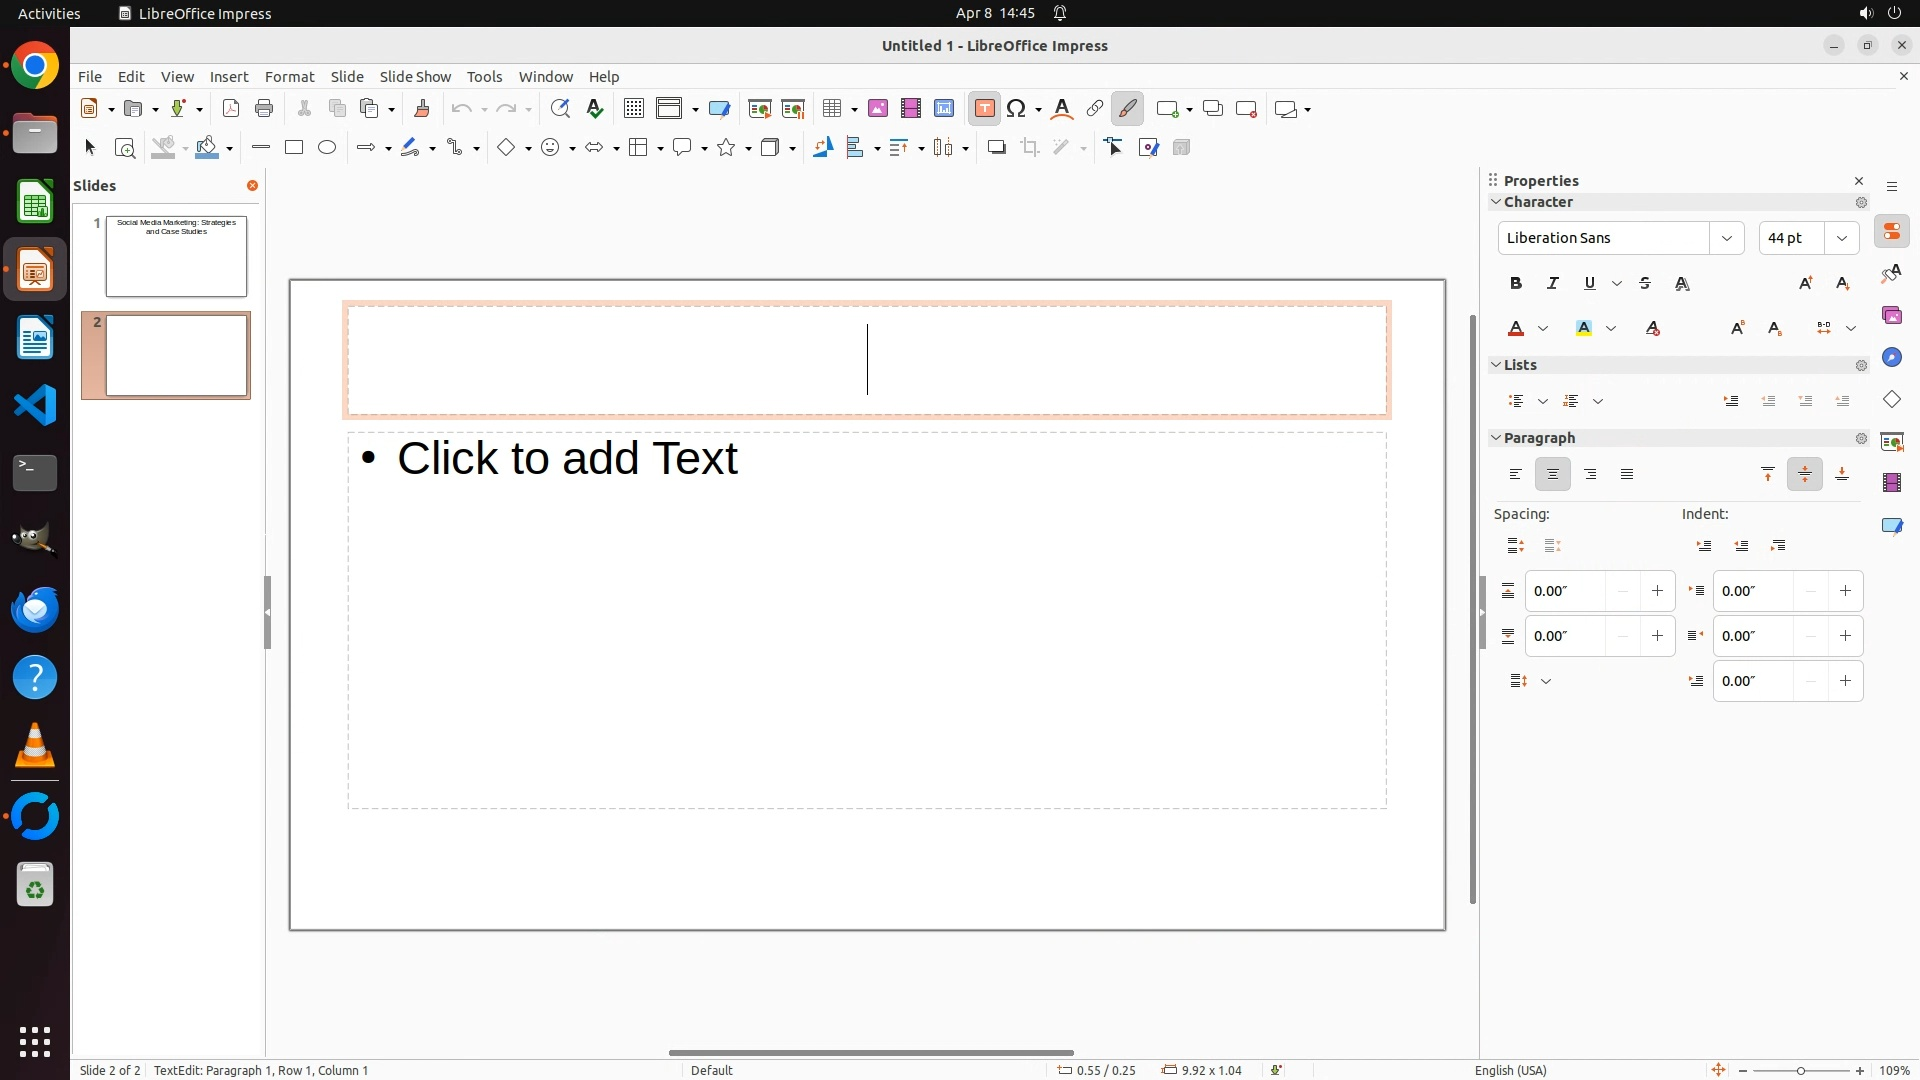Viewport: 1920px width, 1080px height.
Task: Click the Start from First Slide icon
Action: point(760,109)
